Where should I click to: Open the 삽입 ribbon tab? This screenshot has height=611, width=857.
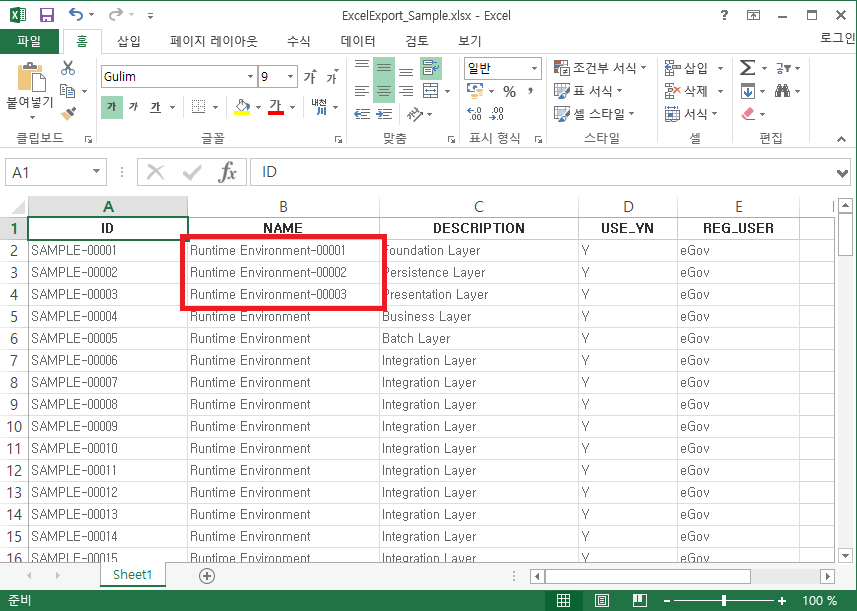(x=129, y=41)
